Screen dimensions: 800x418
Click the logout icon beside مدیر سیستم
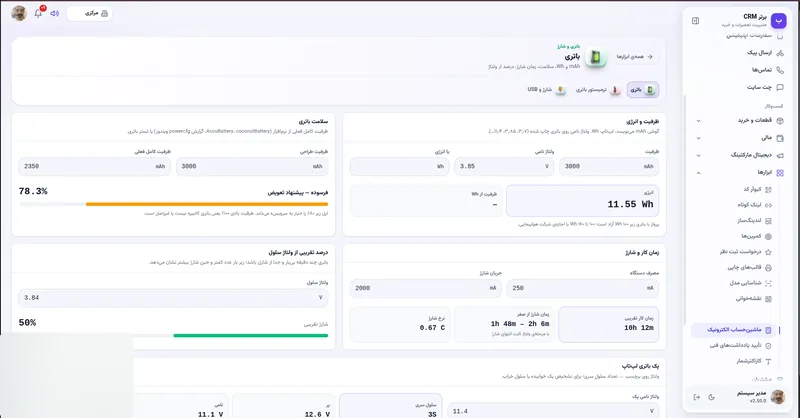coord(696,397)
